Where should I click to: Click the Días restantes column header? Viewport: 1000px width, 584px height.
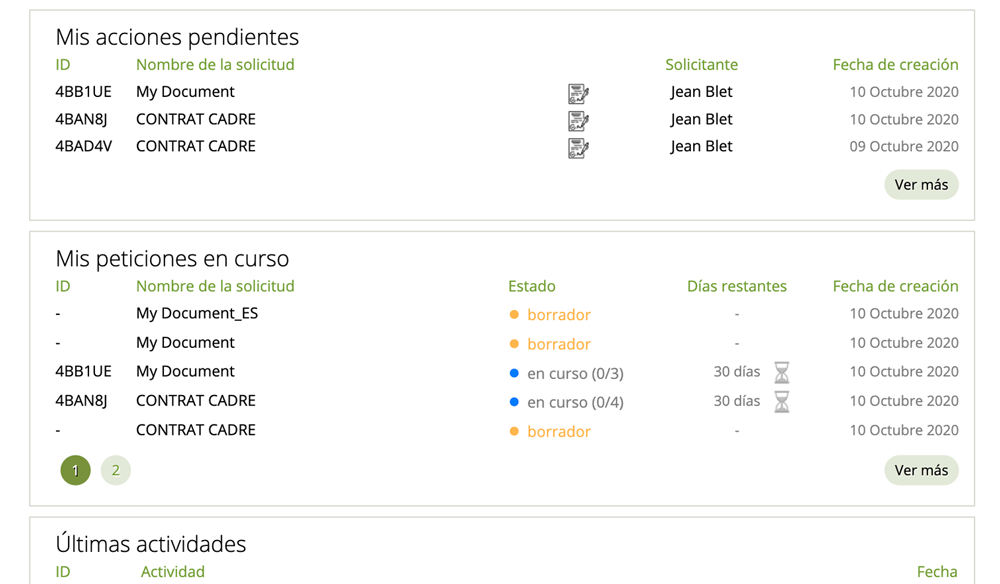(737, 286)
